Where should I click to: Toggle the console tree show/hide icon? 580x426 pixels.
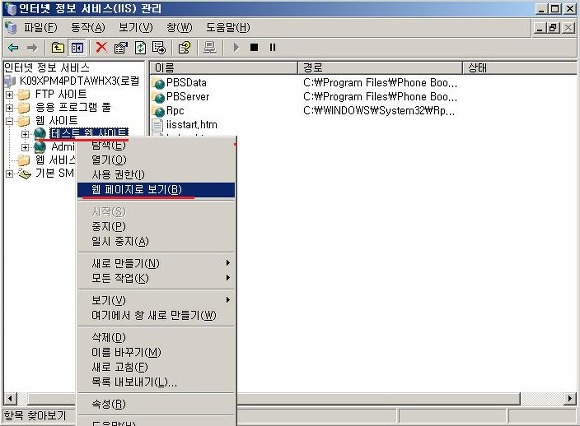coord(77,48)
